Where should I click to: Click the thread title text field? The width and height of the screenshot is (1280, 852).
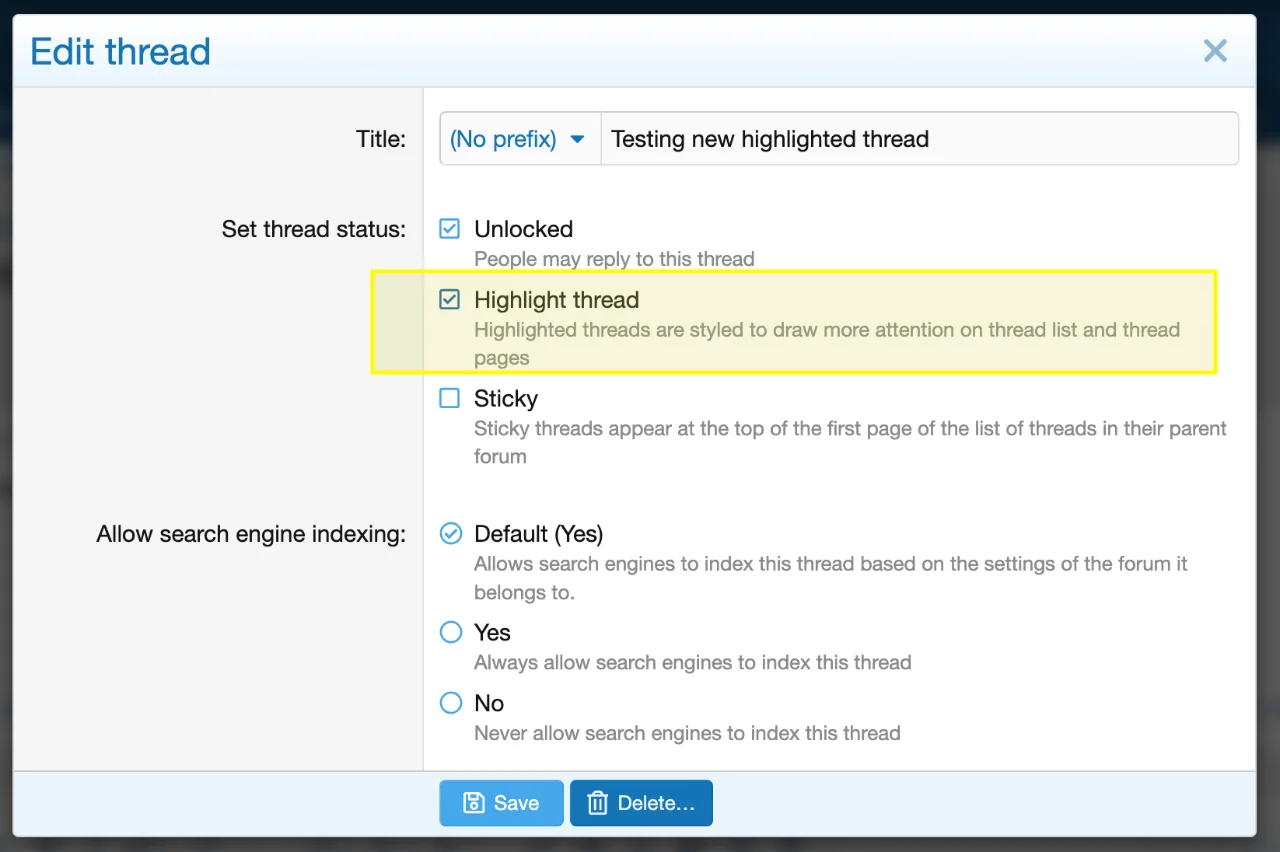click(x=918, y=139)
